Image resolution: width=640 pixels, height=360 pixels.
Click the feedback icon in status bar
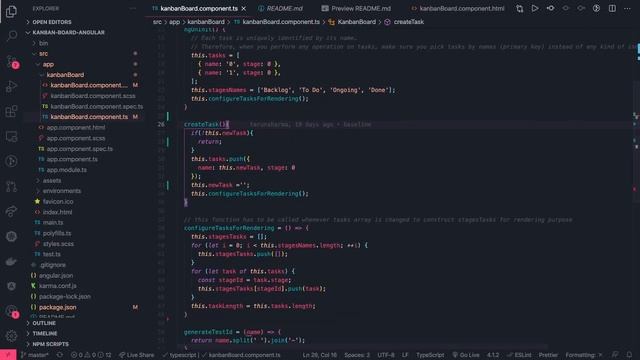[x=615, y=355]
